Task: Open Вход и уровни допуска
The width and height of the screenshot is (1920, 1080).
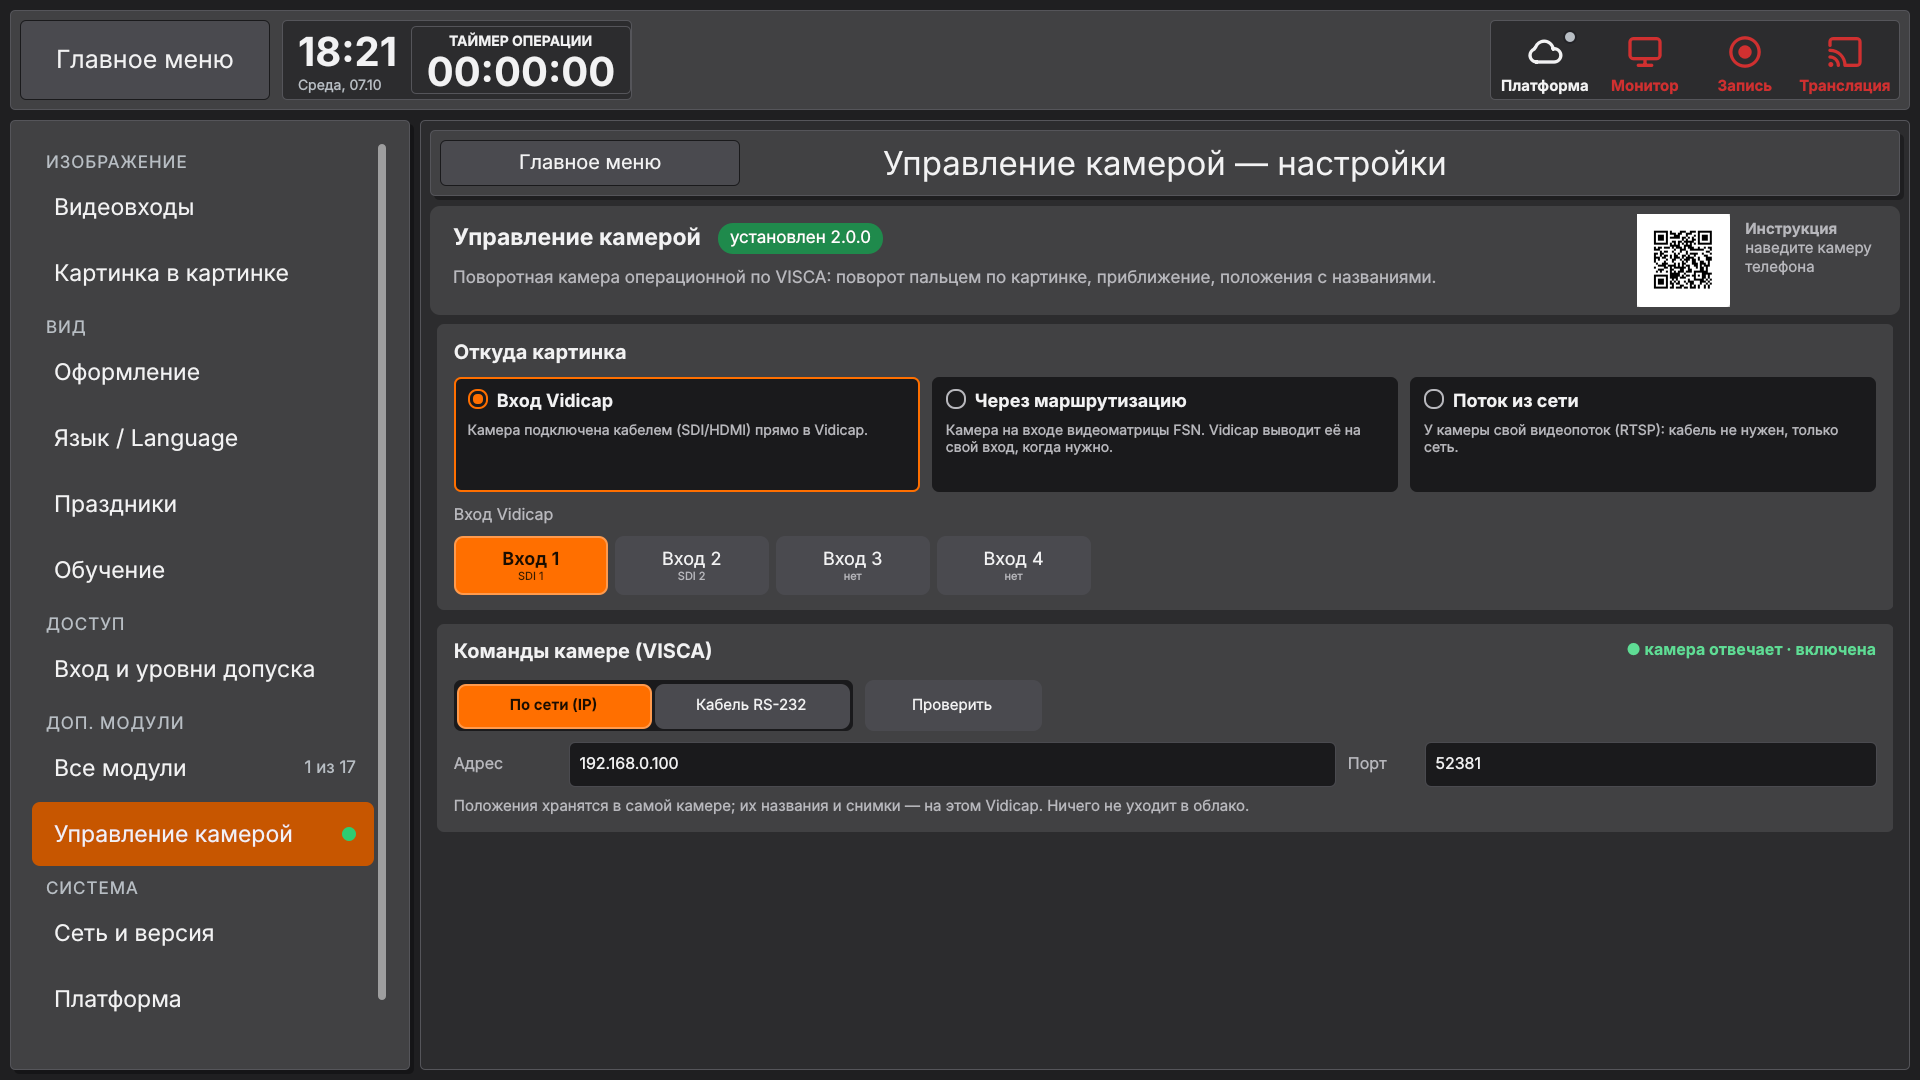Action: [x=203, y=669]
